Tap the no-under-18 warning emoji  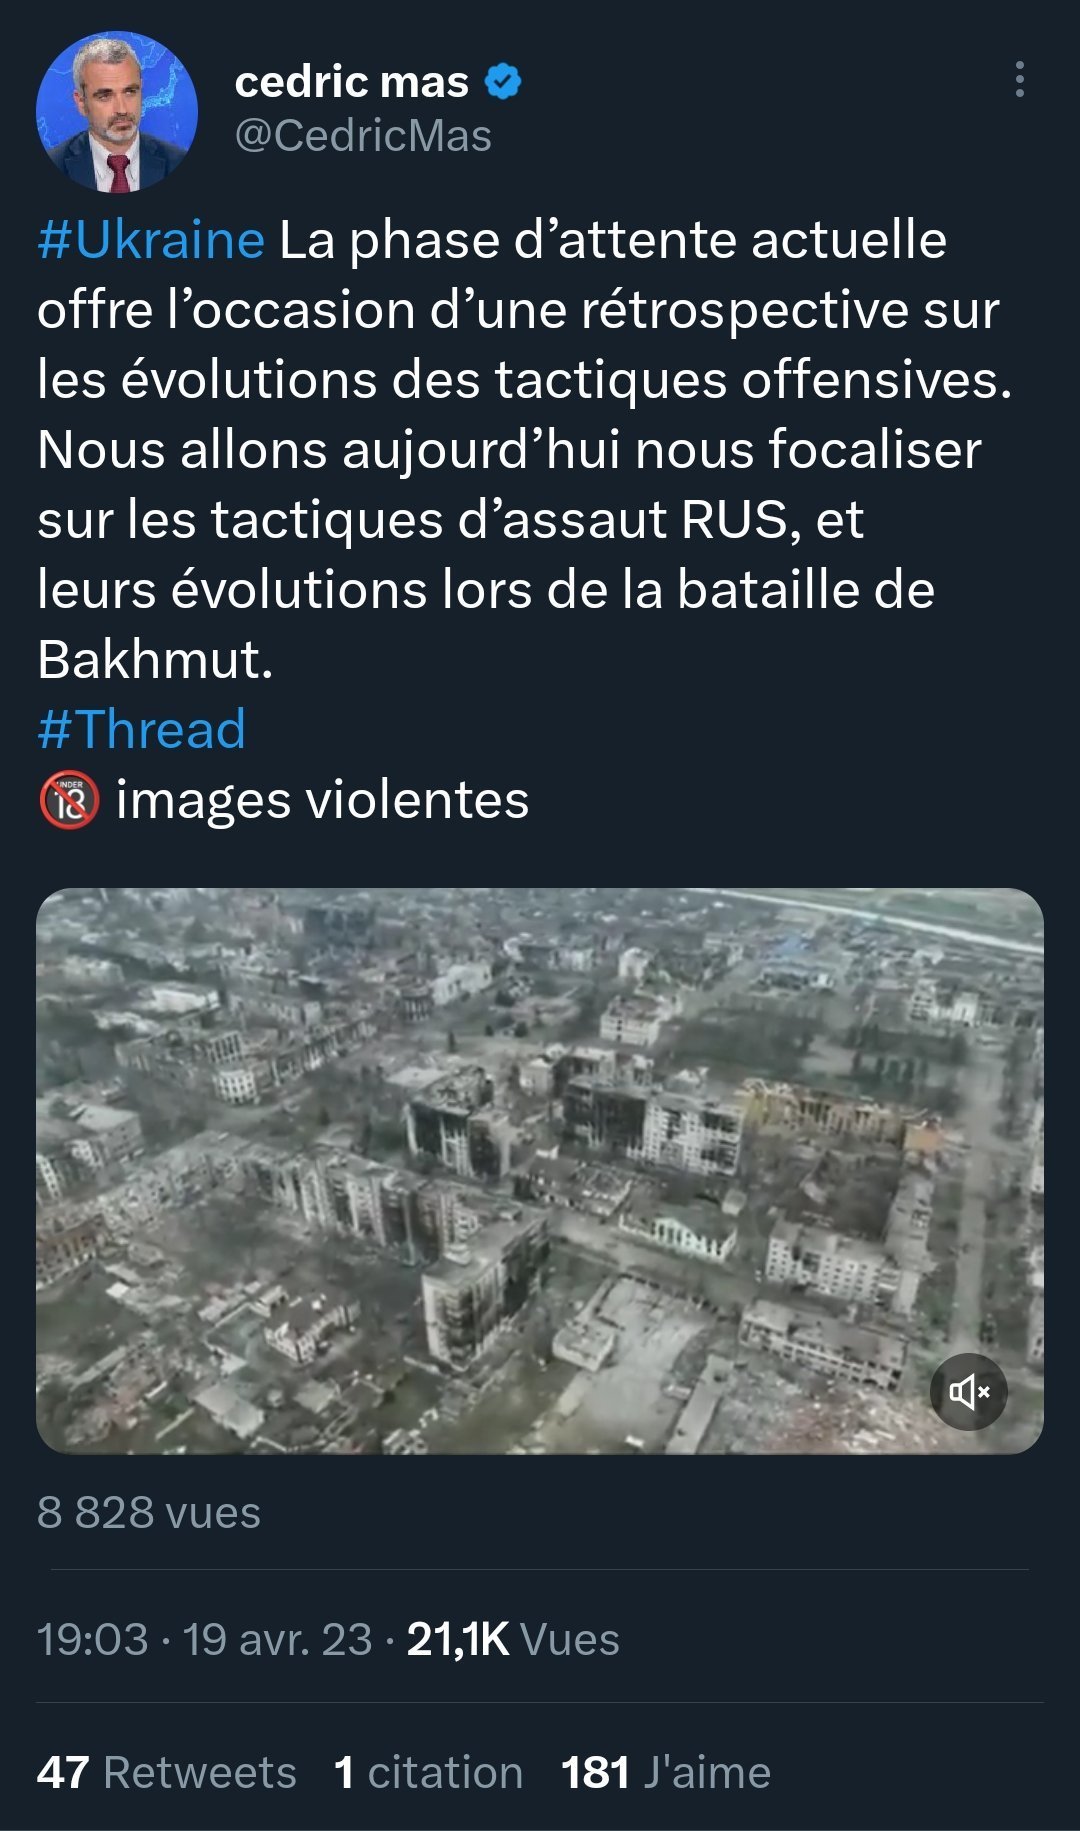69,800
